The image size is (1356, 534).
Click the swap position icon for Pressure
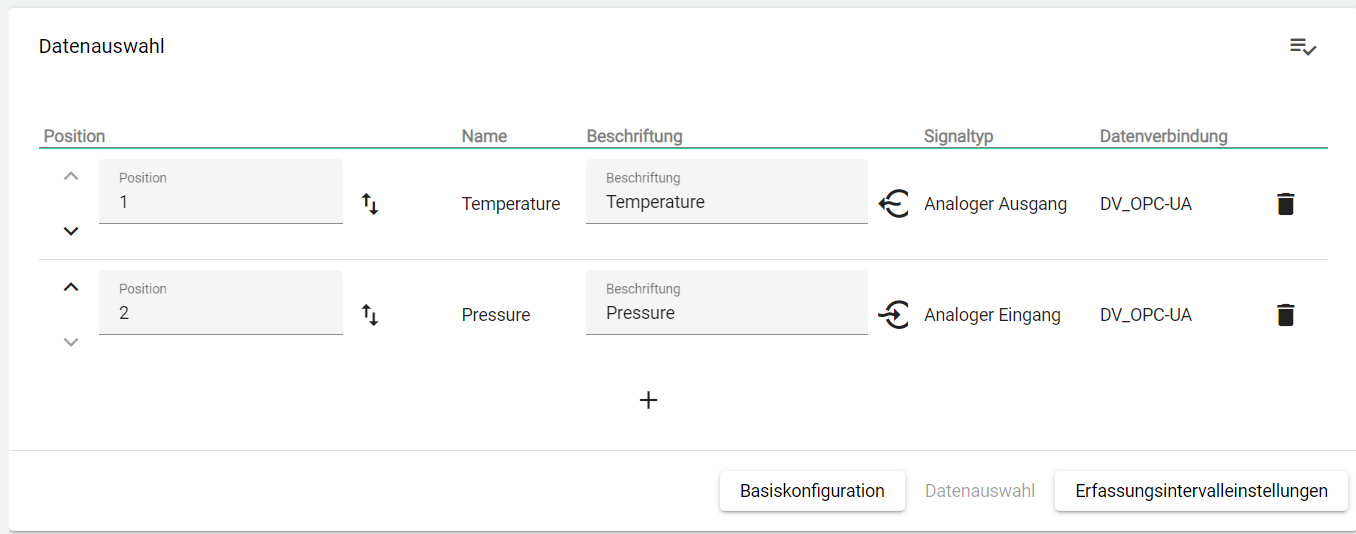pos(370,315)
